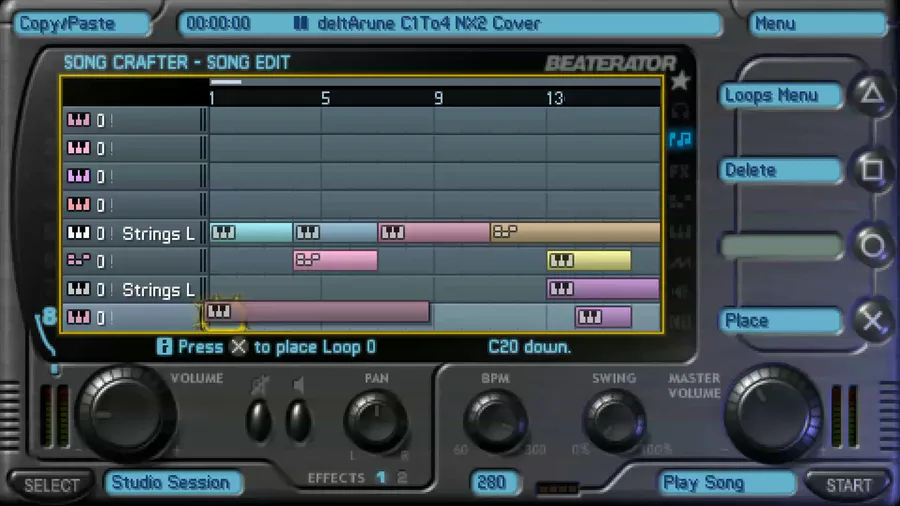Screen dimensions: 900x506
Task: Switch to effects slot 2
Action: click(402, 477)
